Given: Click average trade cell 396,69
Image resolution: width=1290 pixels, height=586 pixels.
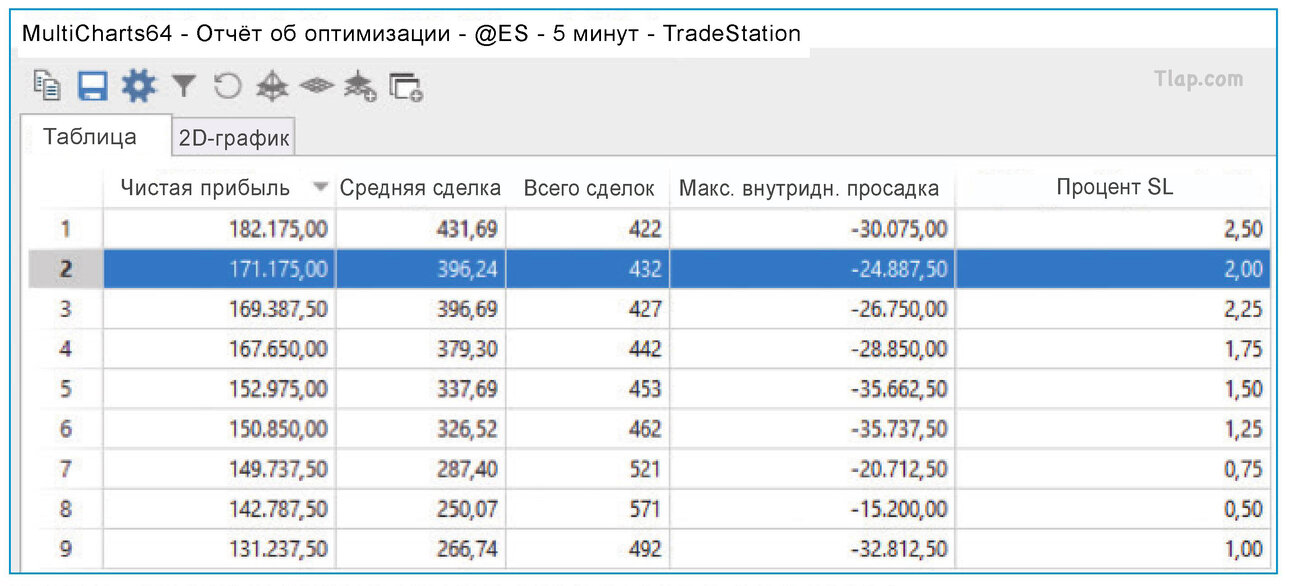Looking at the screenshot, I should (x=421, y=309).
